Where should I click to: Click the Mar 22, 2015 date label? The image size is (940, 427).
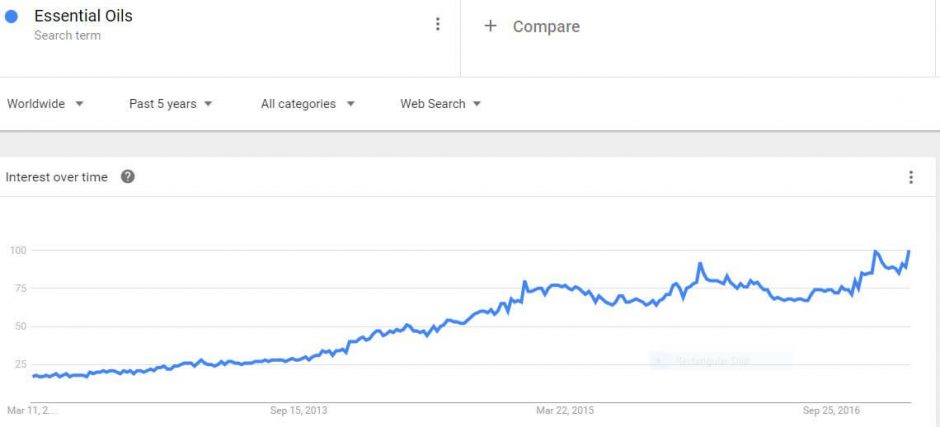[565, 411]
